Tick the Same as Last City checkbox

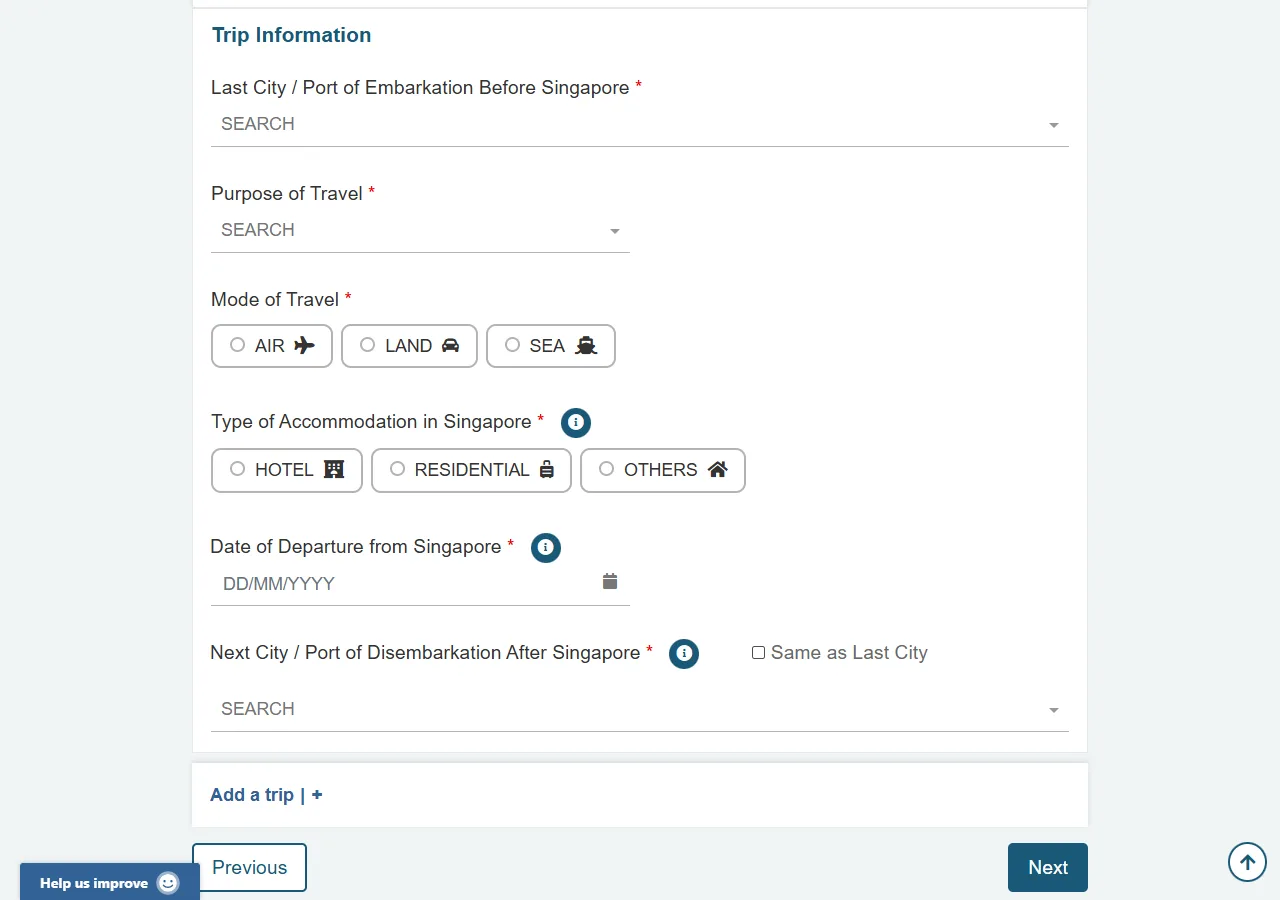click(758, 653)
